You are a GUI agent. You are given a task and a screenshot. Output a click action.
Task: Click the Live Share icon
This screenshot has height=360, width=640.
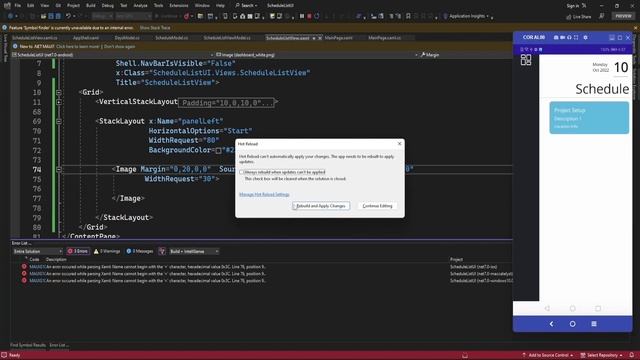[x=569, y=17]
